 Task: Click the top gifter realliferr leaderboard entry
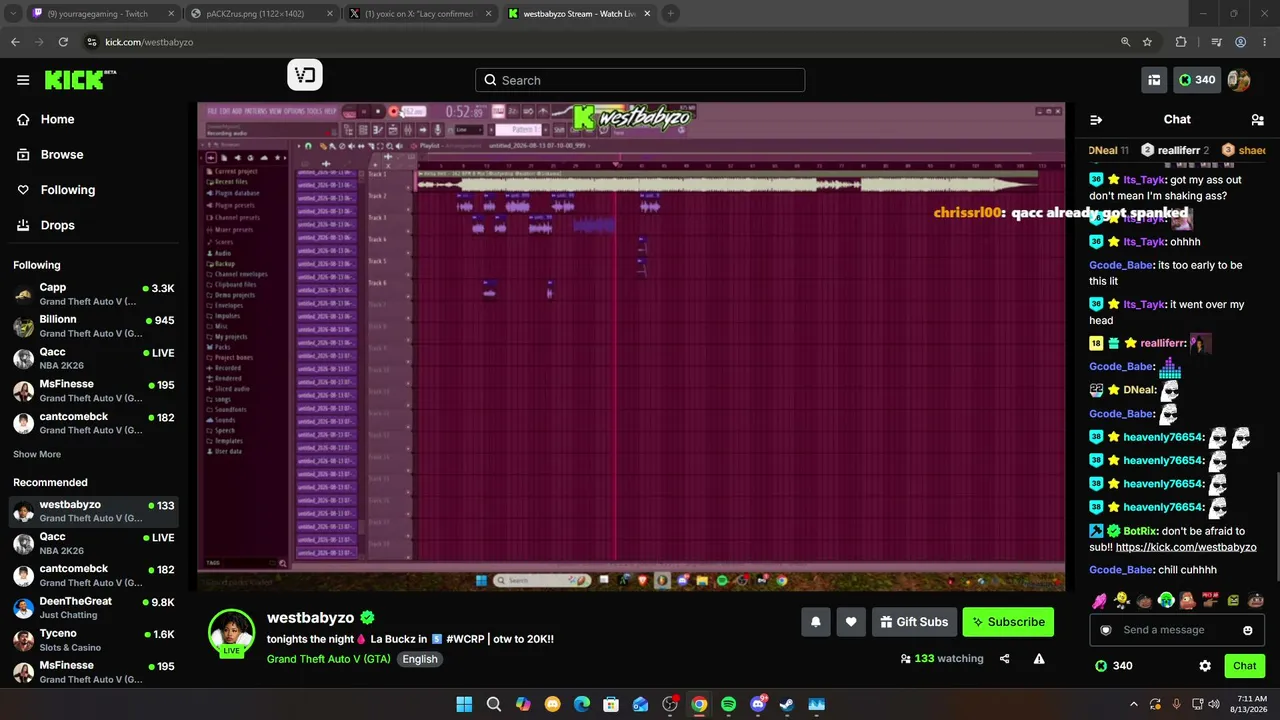point(1175,150)
